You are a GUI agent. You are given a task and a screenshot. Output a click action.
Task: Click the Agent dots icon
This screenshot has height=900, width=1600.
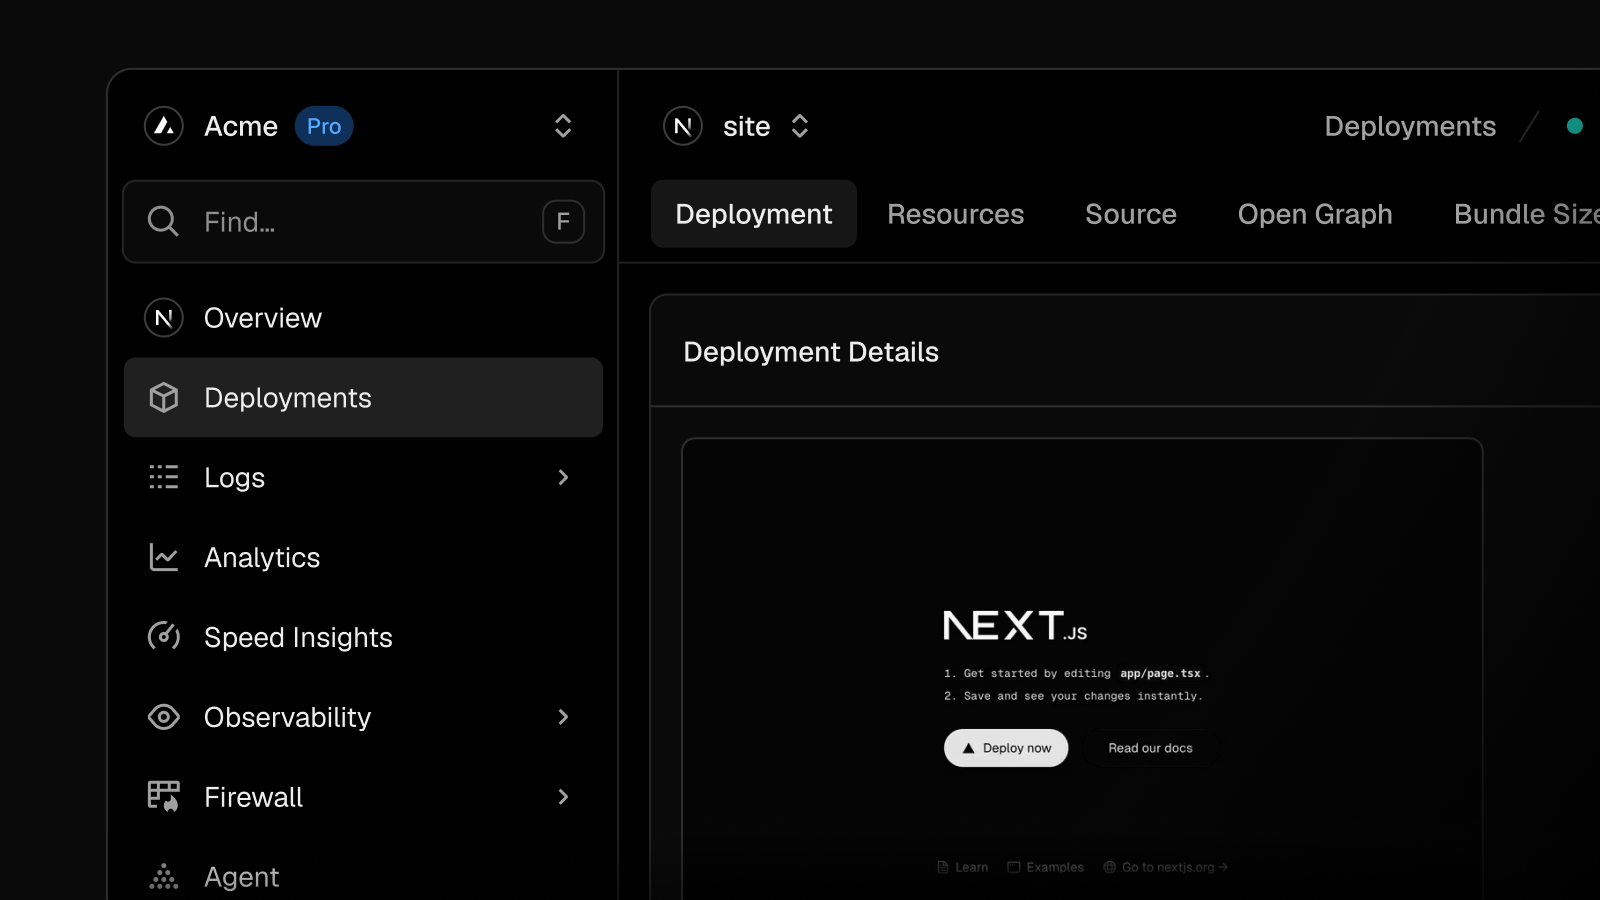164,877
